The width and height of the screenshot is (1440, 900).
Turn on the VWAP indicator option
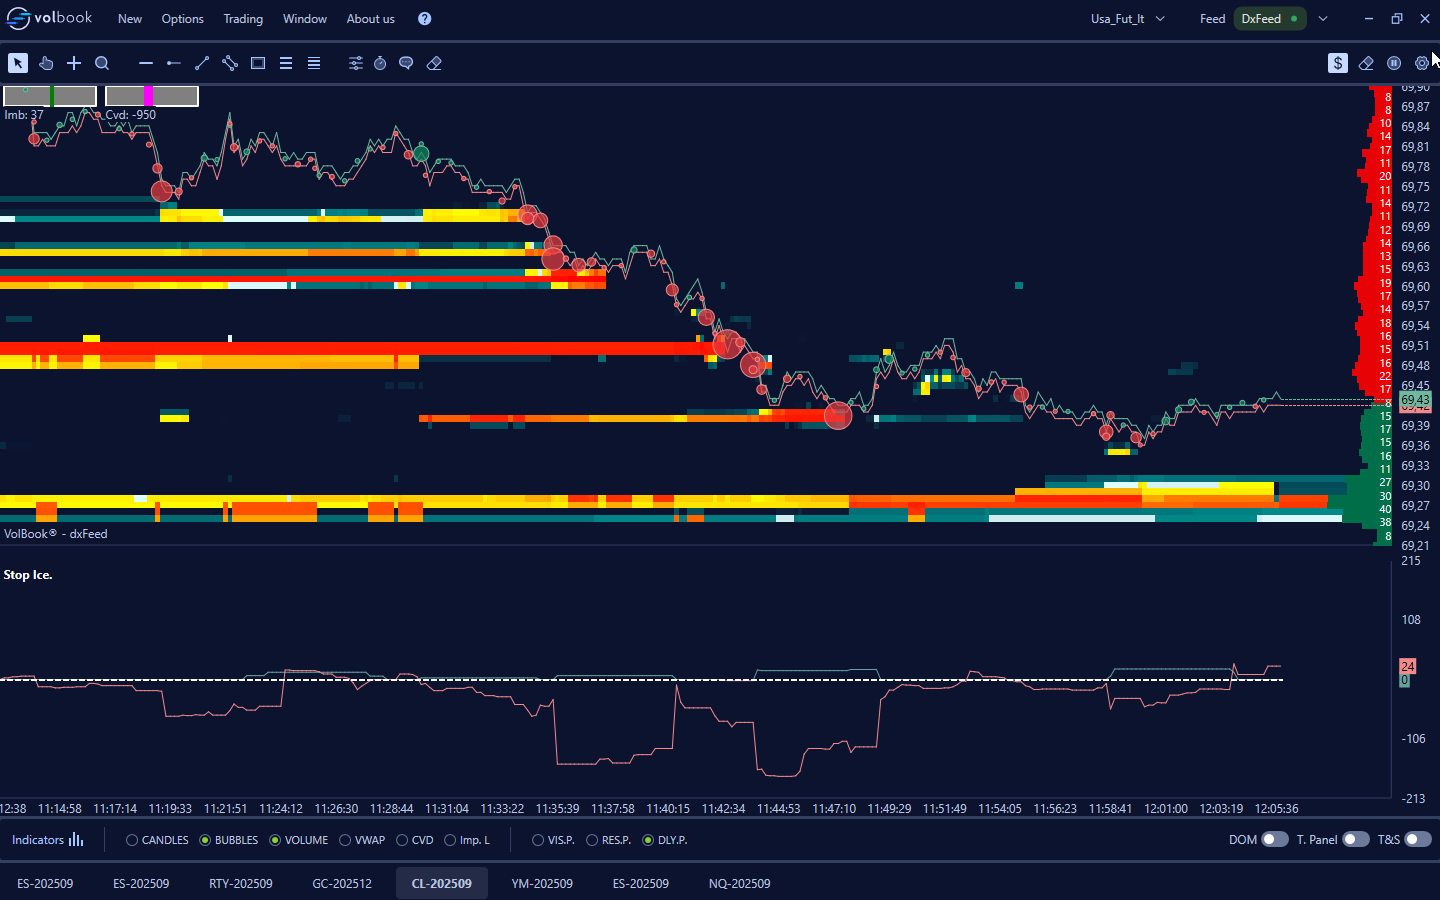point(345,840)
